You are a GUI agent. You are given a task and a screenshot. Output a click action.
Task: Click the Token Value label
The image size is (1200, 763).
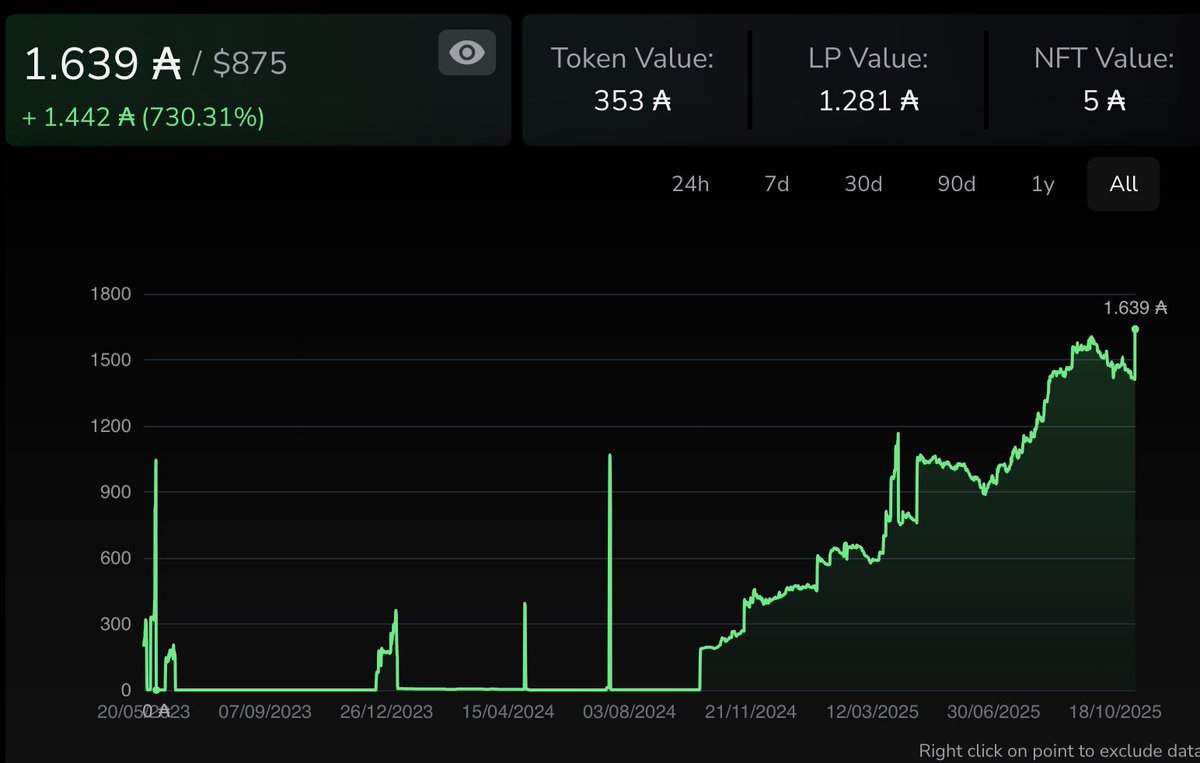[632, 58]
